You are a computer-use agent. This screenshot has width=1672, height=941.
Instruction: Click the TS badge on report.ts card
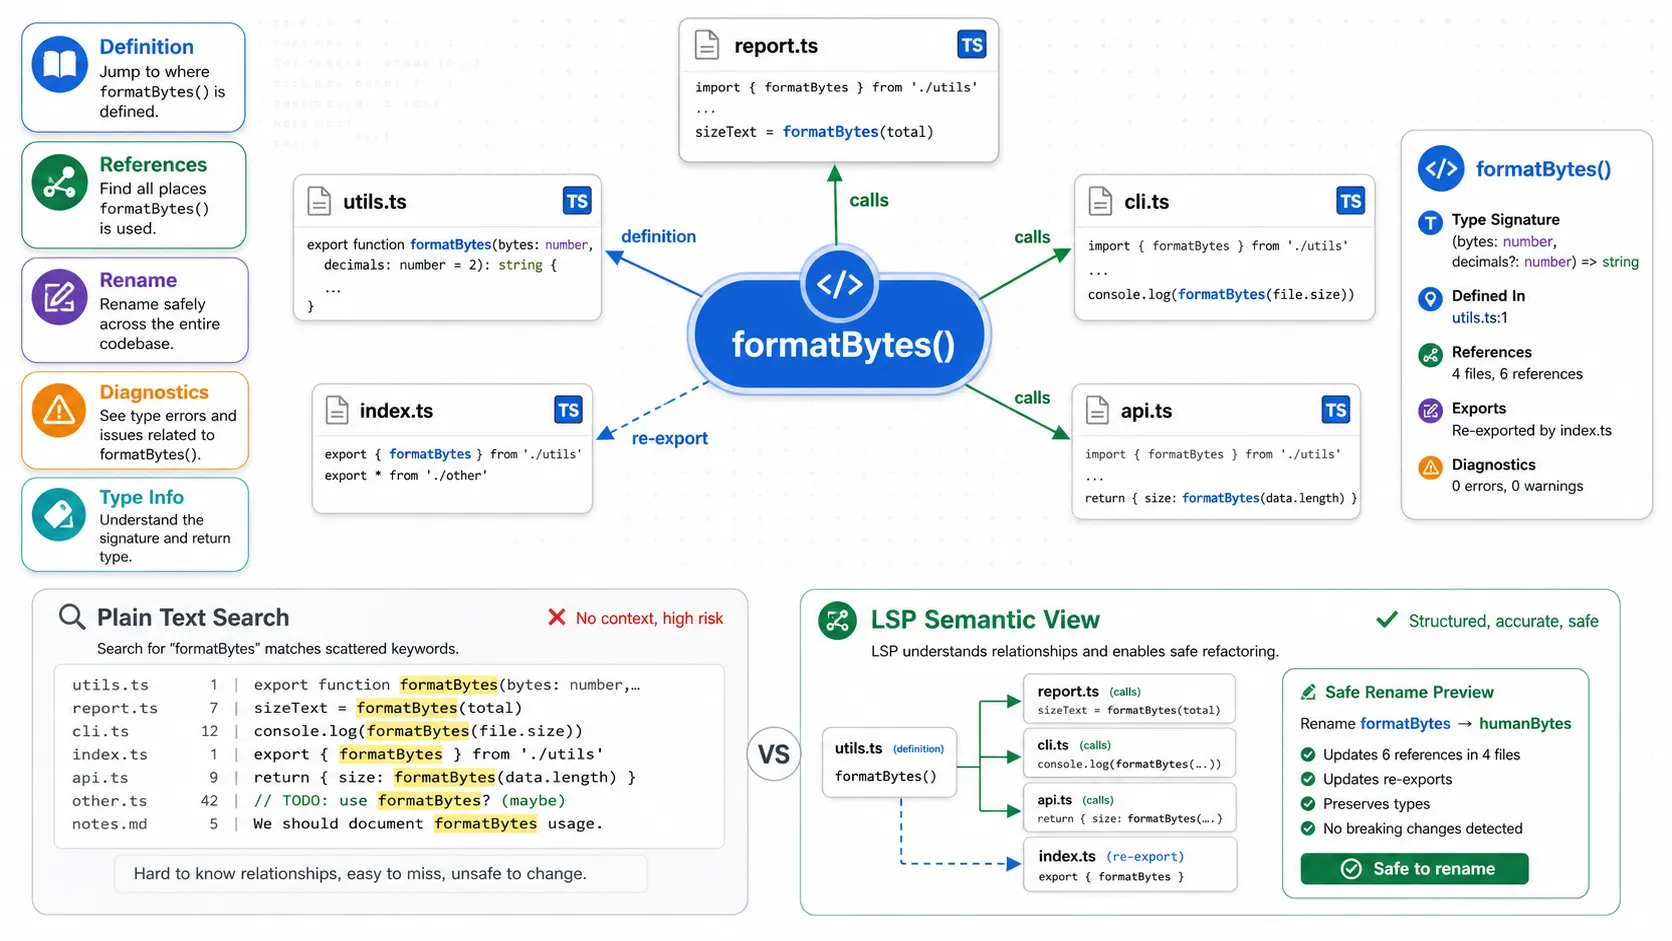pos(971,45)
